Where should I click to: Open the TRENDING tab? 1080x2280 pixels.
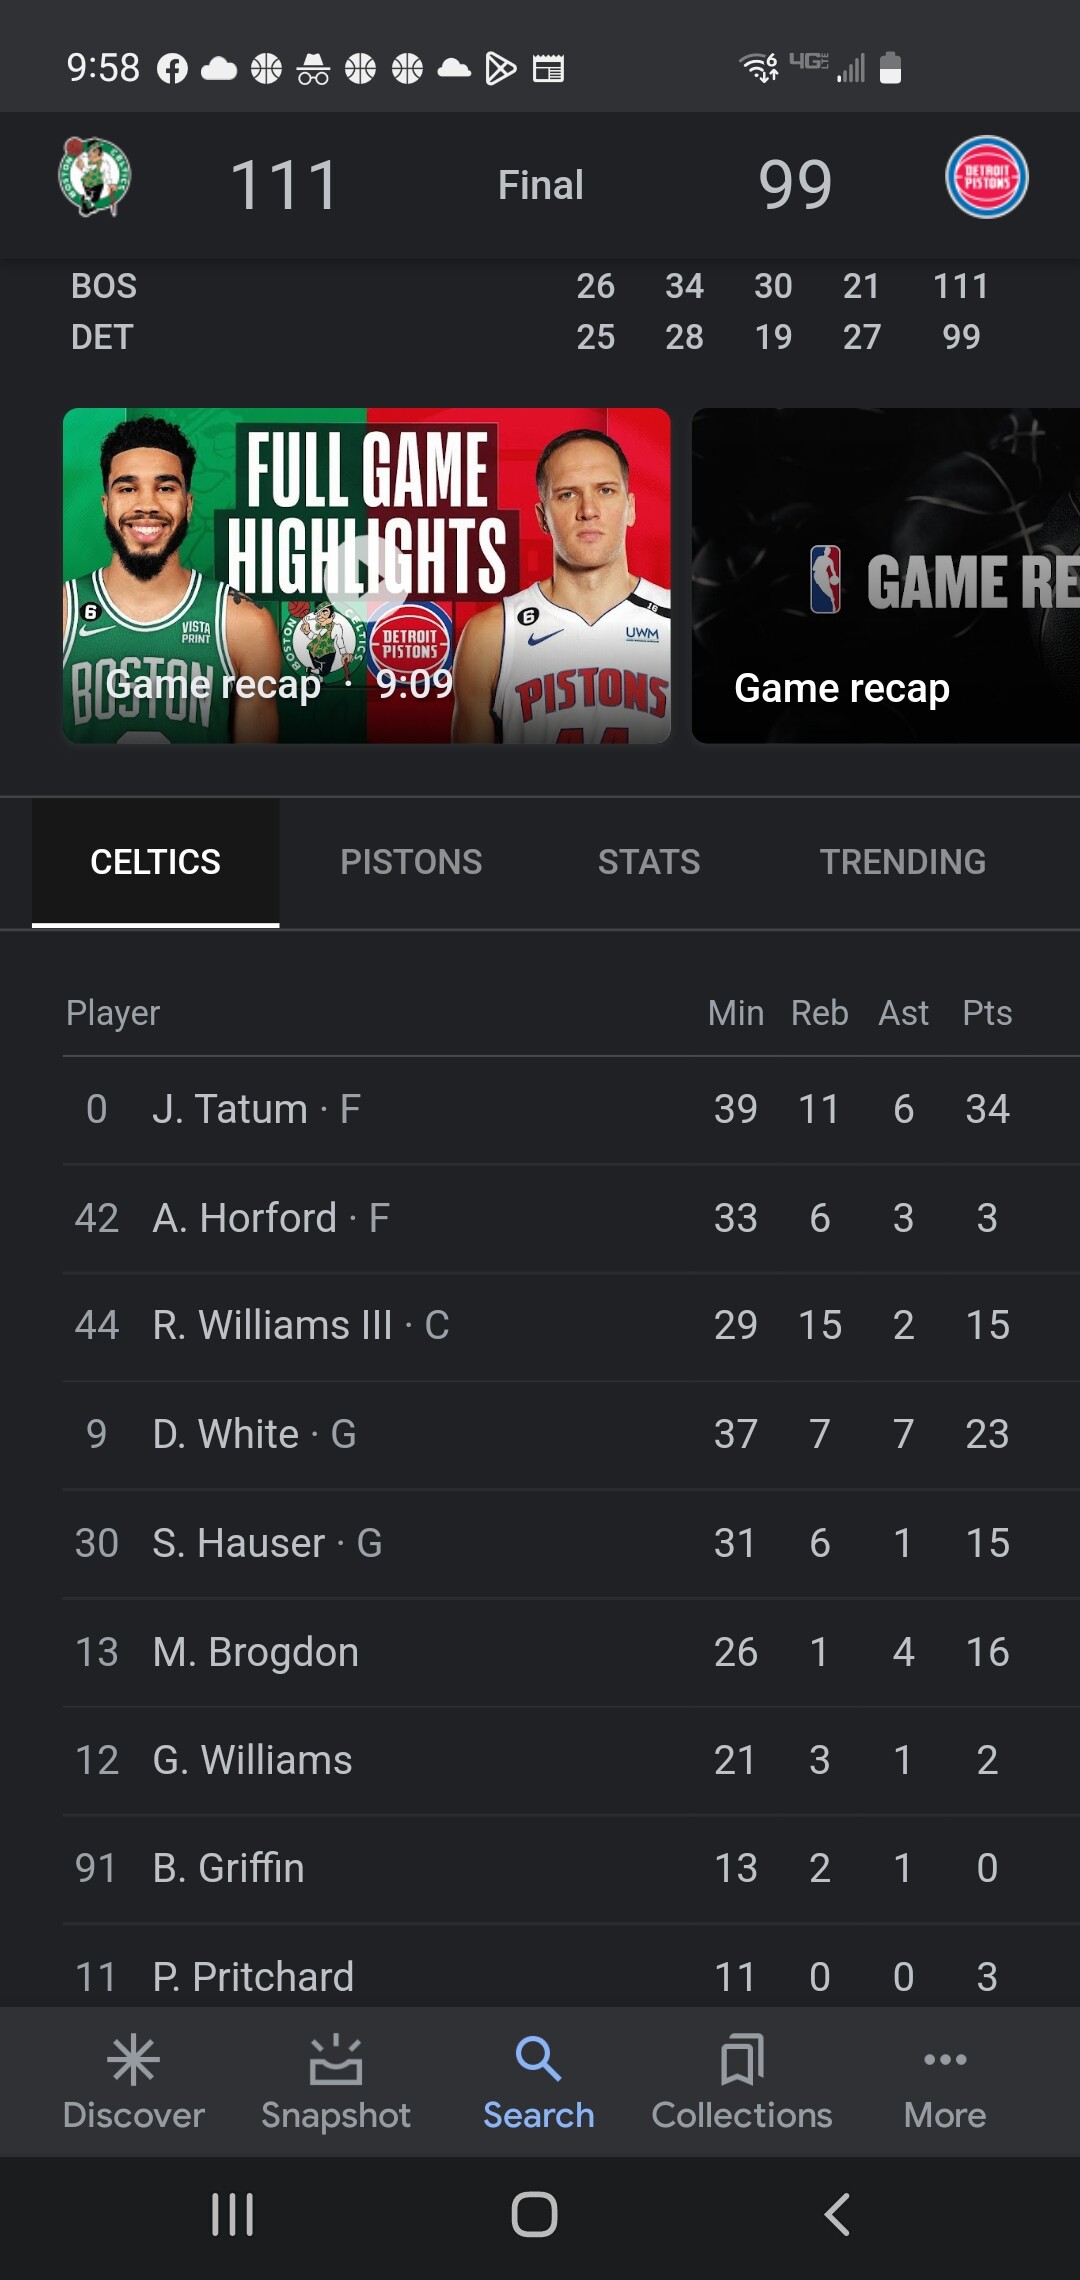coord(903,862)
